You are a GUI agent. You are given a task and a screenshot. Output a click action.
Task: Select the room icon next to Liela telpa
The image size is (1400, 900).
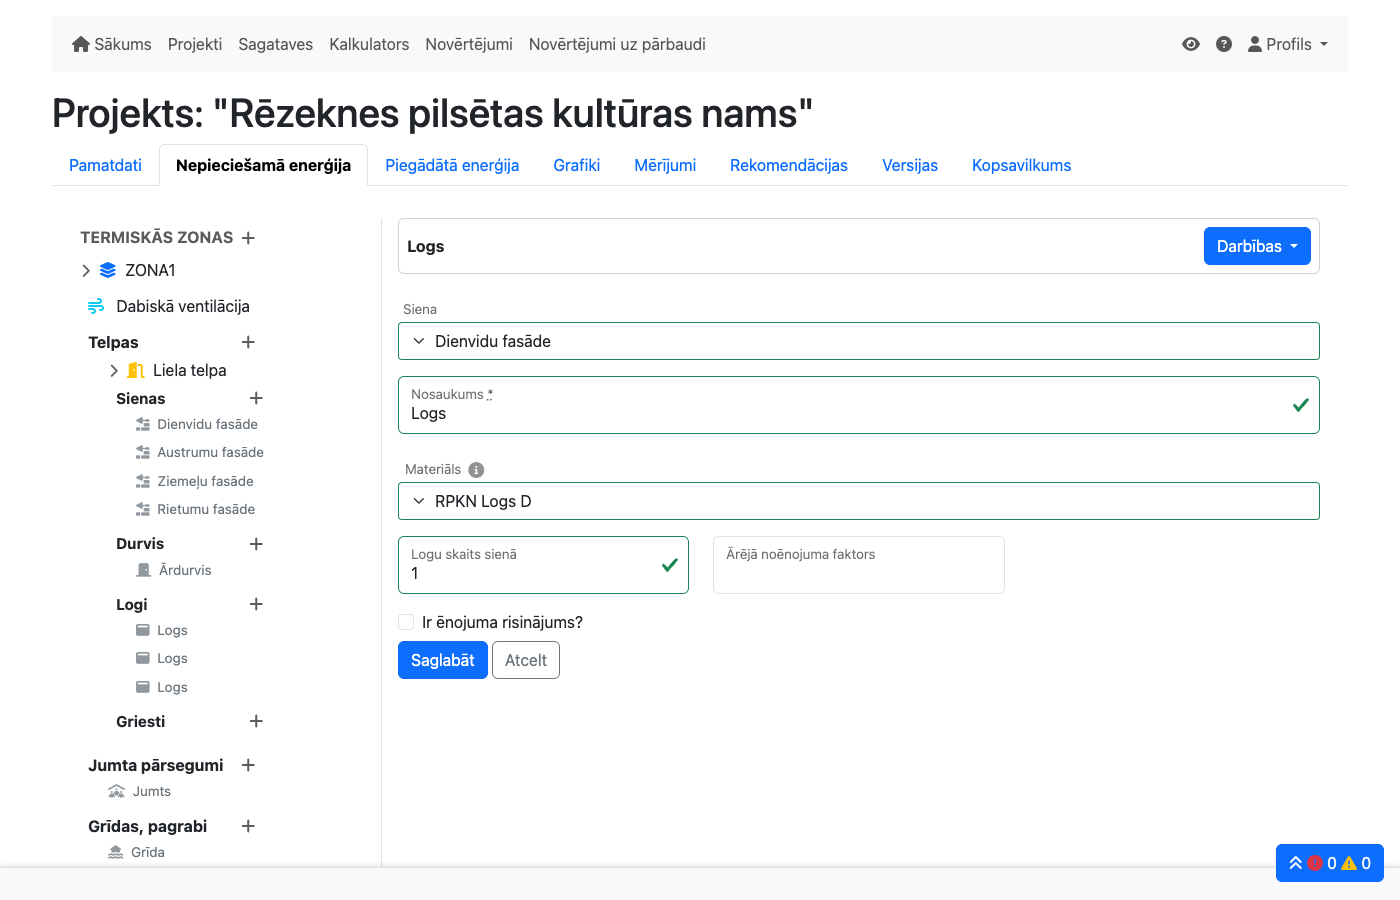(x=135, y=370)
